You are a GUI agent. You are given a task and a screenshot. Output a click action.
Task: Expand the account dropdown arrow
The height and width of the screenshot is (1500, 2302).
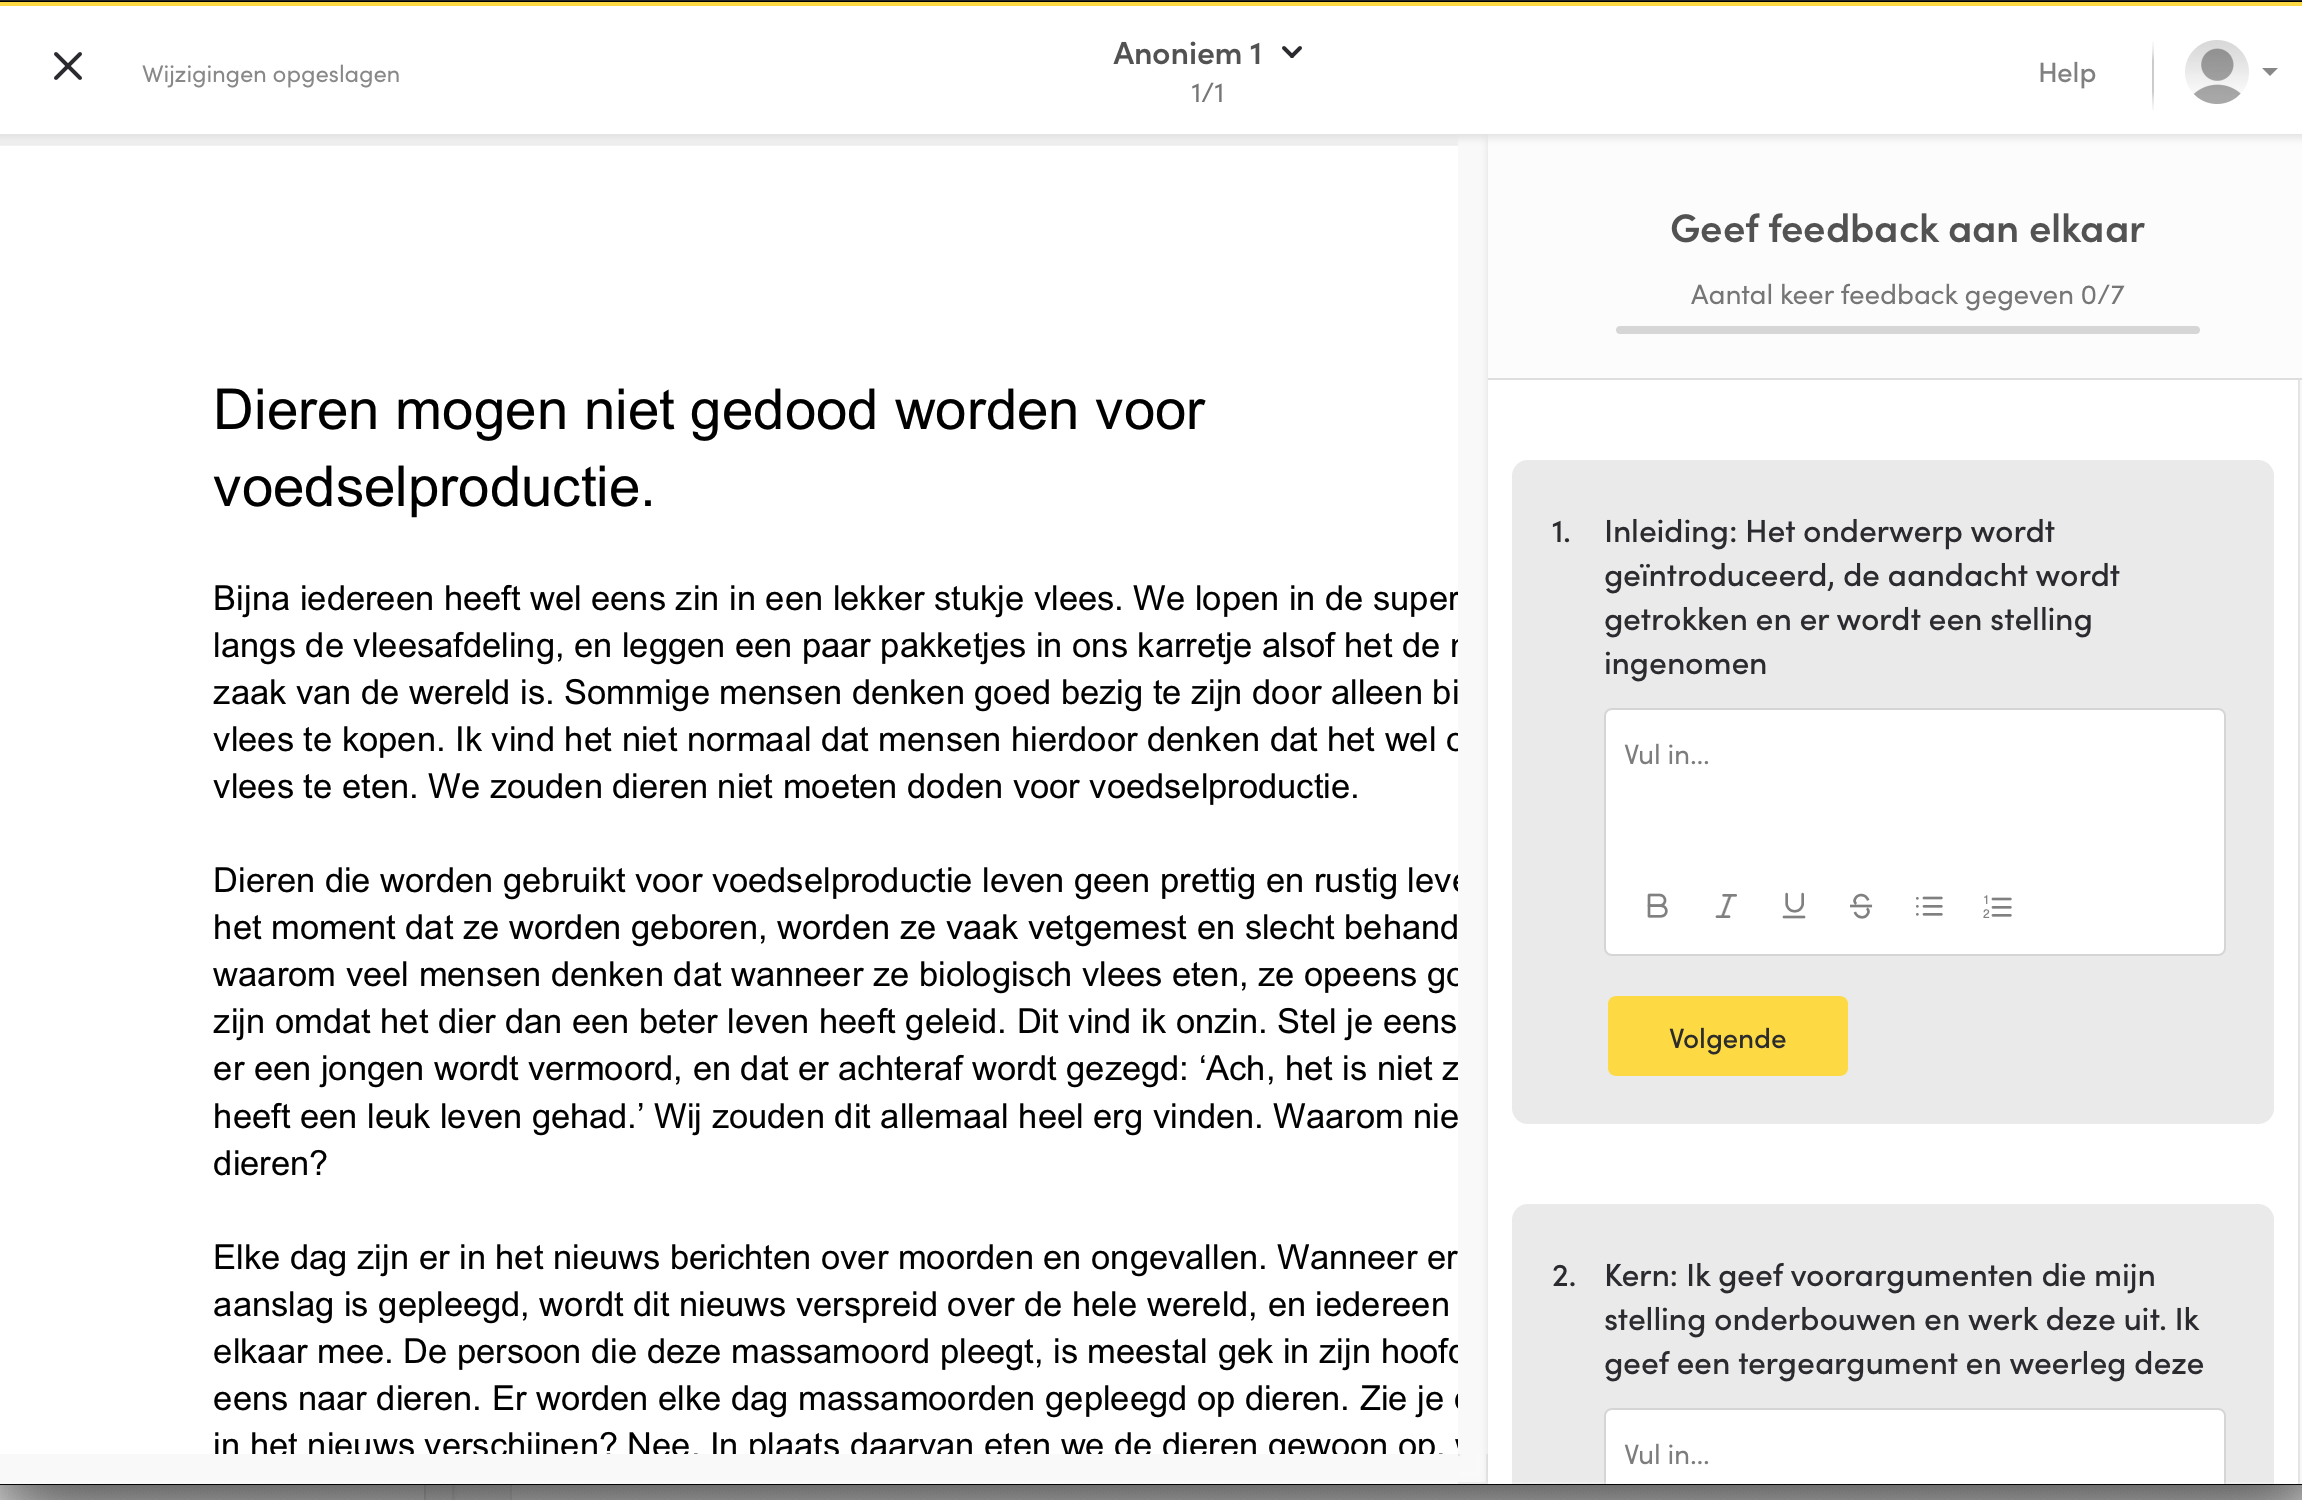tap(2270, 72)
